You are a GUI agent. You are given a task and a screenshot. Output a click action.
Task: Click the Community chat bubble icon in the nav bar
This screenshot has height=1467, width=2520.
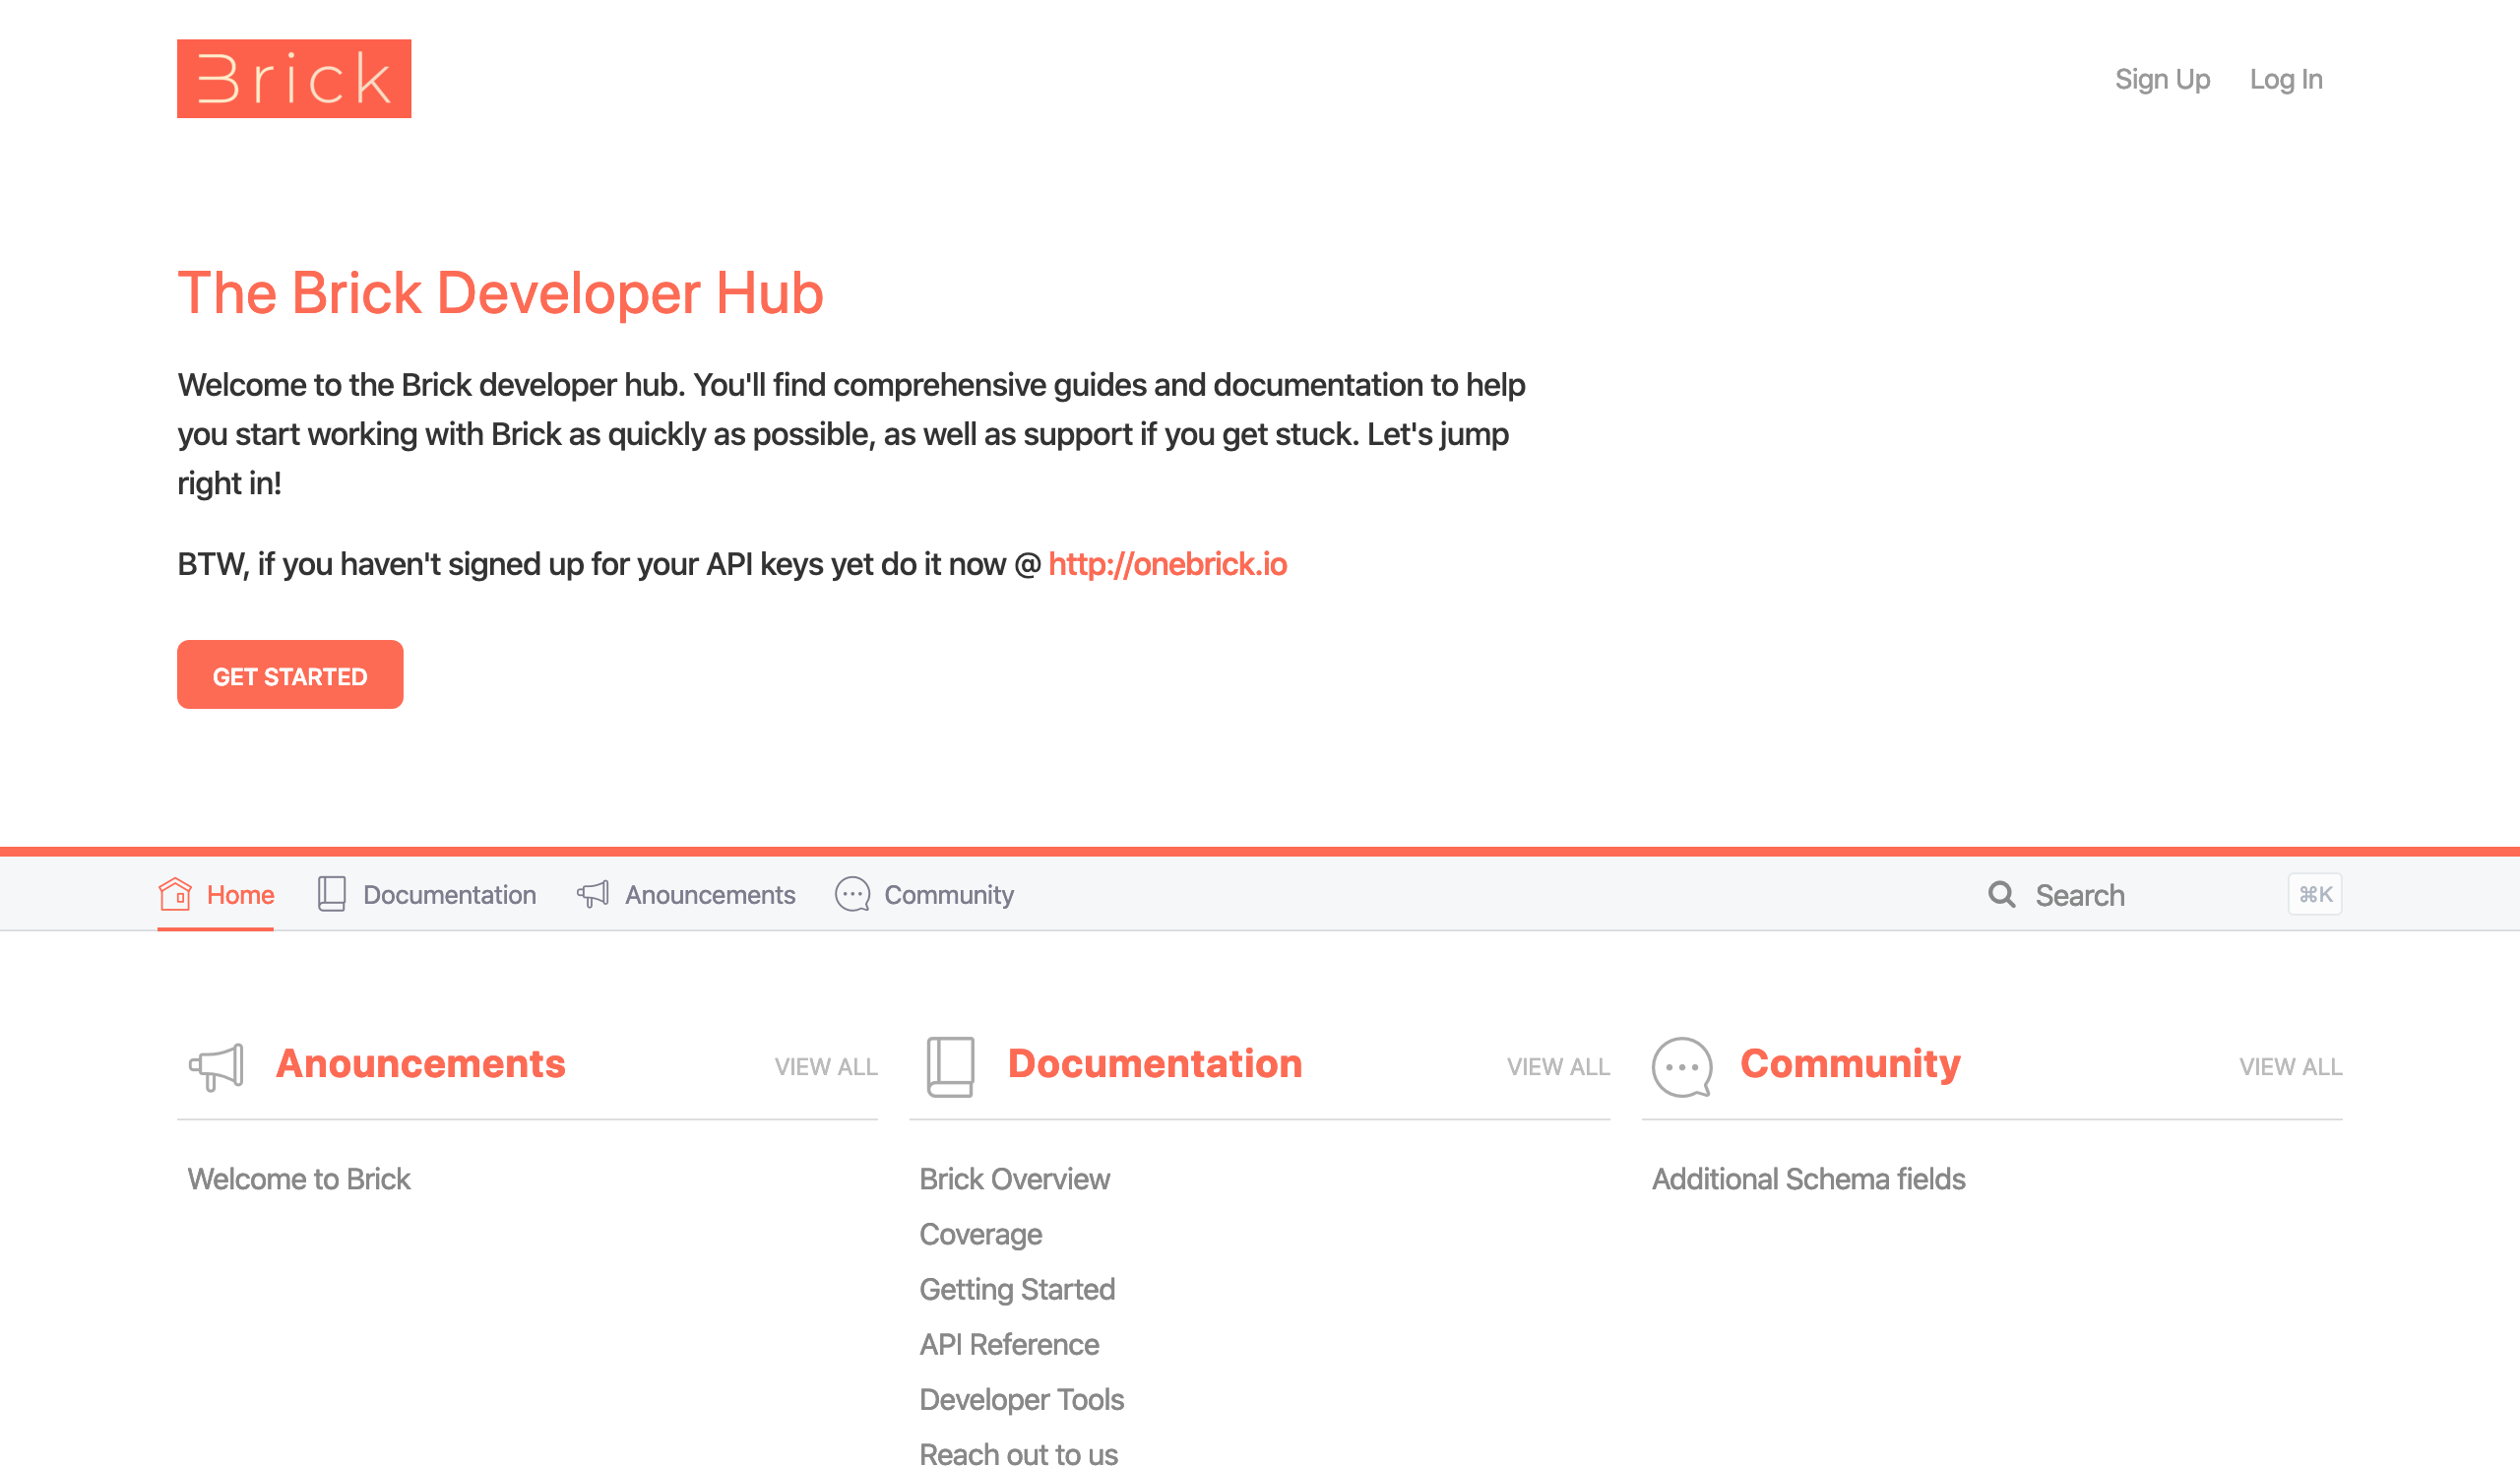coord(852,895)
